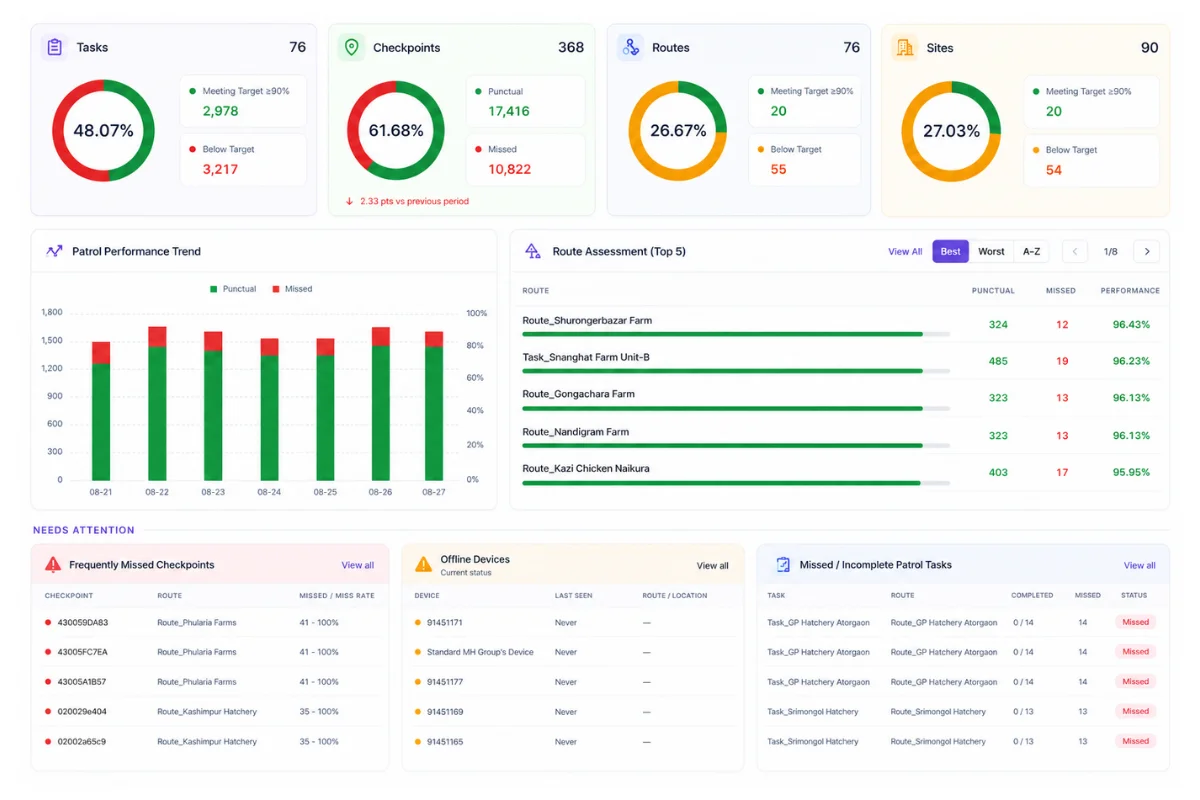Screen dimensions: 1200x800
Task: Click the Checkpoints location pin icon
Action: pyautogui.click(x=350, y=47)
